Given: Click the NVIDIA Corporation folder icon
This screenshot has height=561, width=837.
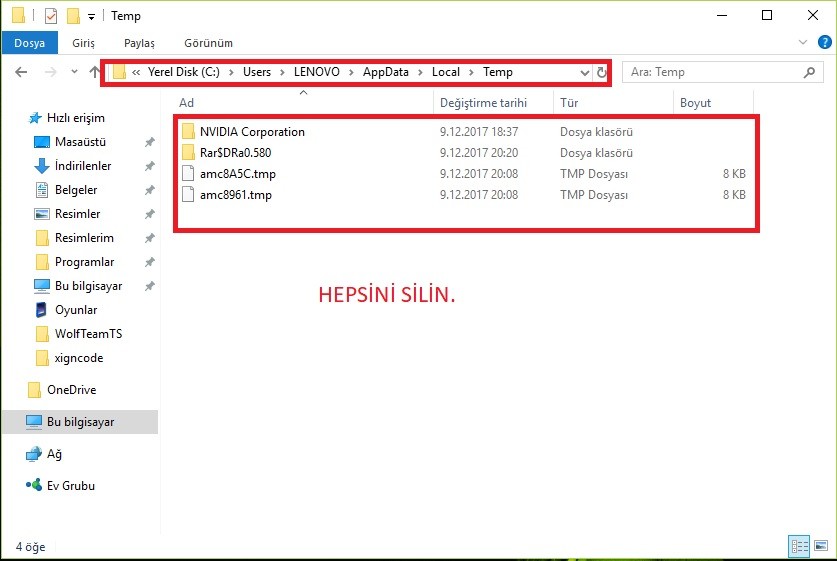Looking at the screenshot, I should point(188,131).
